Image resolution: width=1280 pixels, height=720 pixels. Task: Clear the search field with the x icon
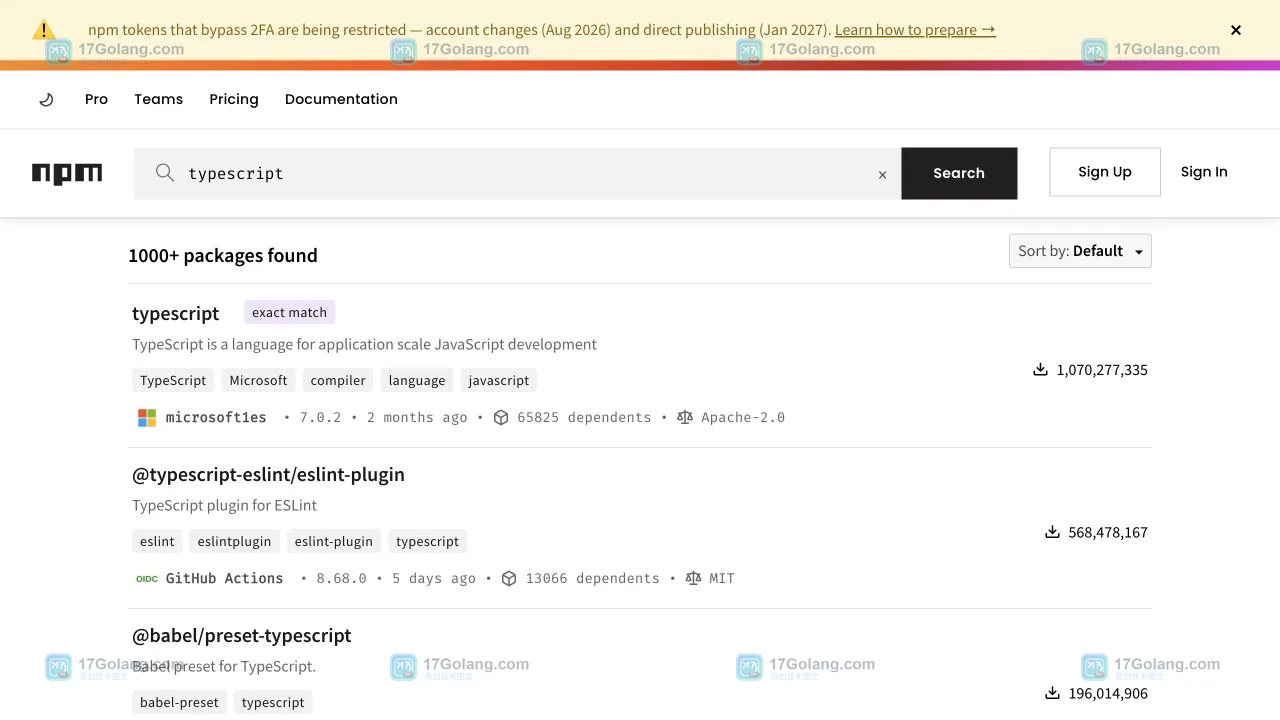coord(882,175)
